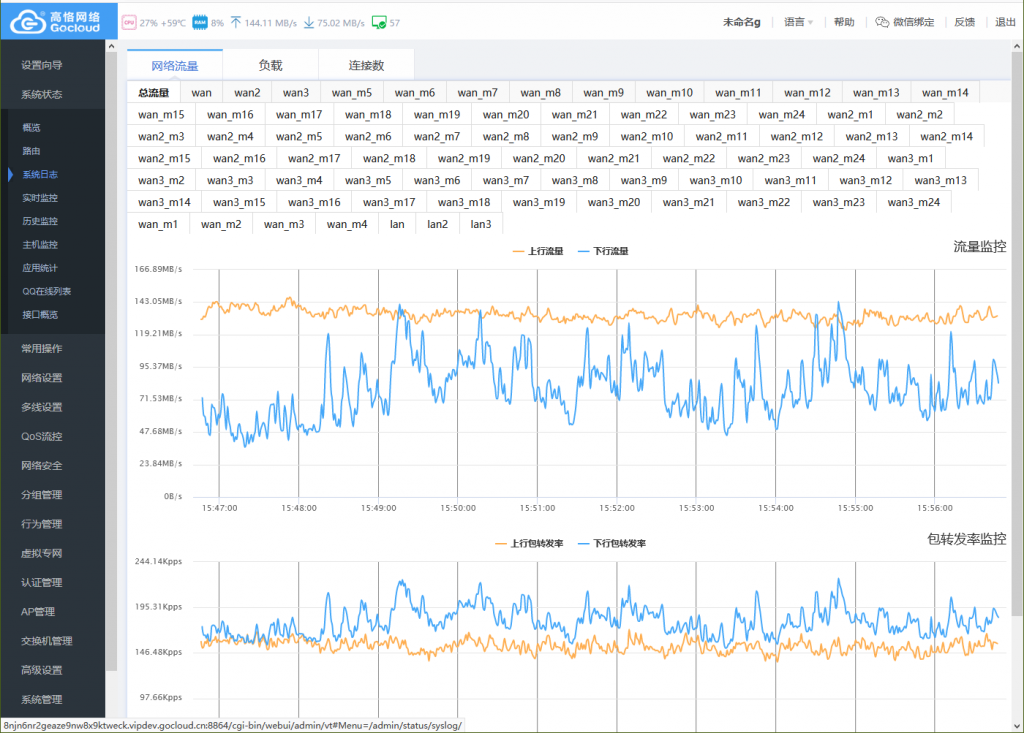Select the wan2 interface tab

coord(247,93)
